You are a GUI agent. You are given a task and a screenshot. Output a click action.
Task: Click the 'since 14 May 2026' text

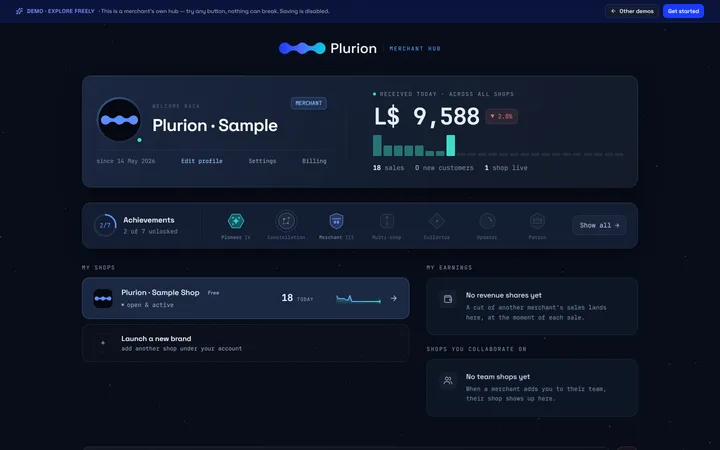click(x=125, y=161)
